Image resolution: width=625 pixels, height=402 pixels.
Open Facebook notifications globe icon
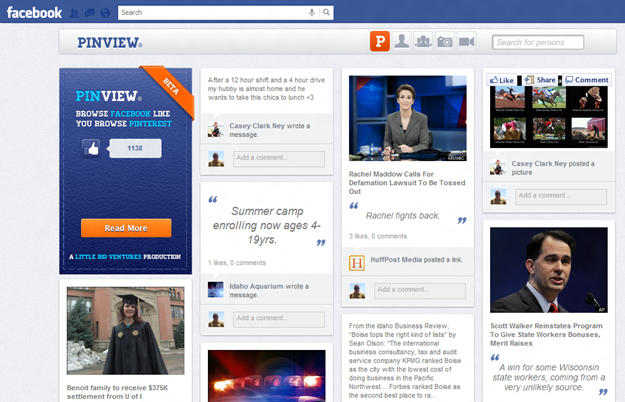[104, 13]
